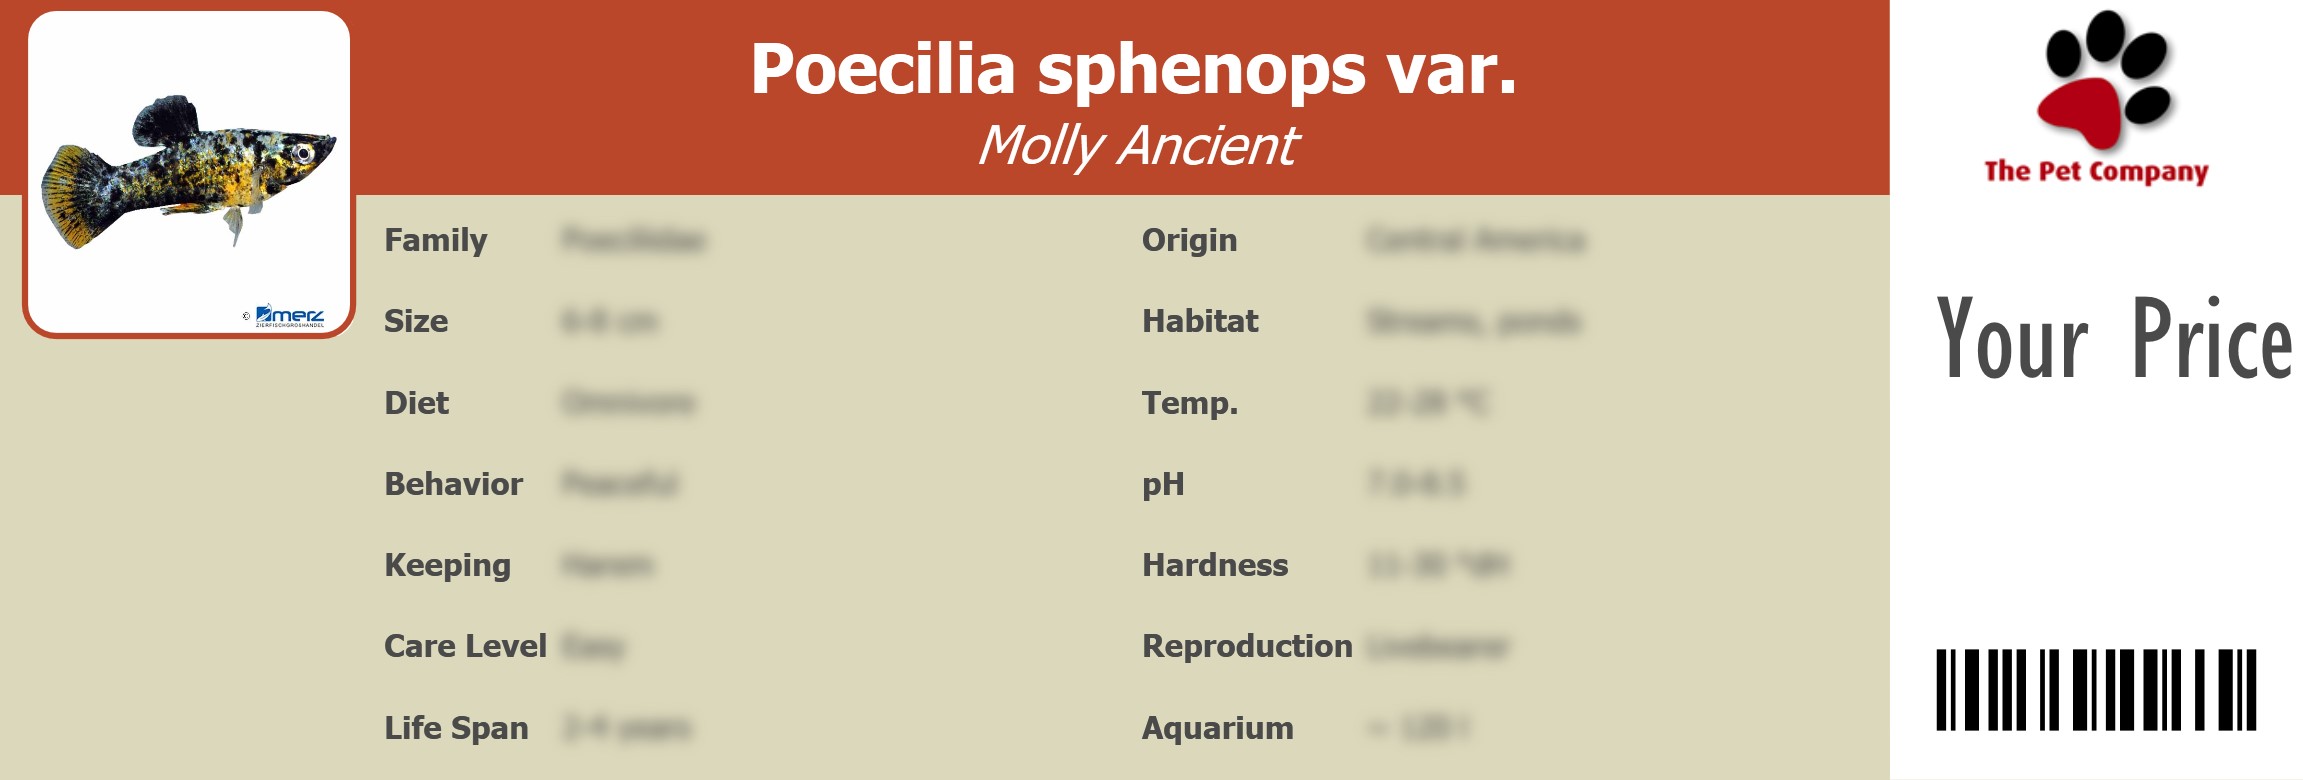
Task: Click the Molly Ancient subtitle
Action: pos(1137,146)
